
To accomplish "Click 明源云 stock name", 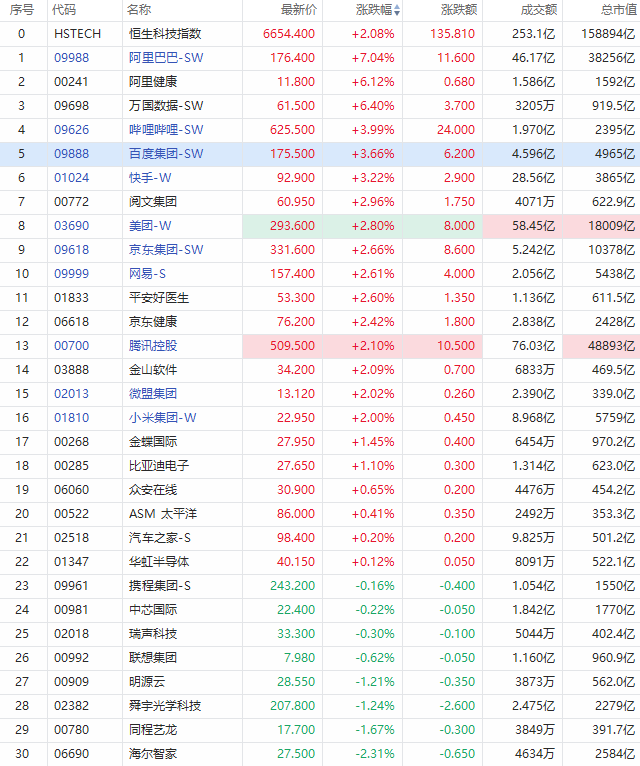I will [x=147, y=681].
